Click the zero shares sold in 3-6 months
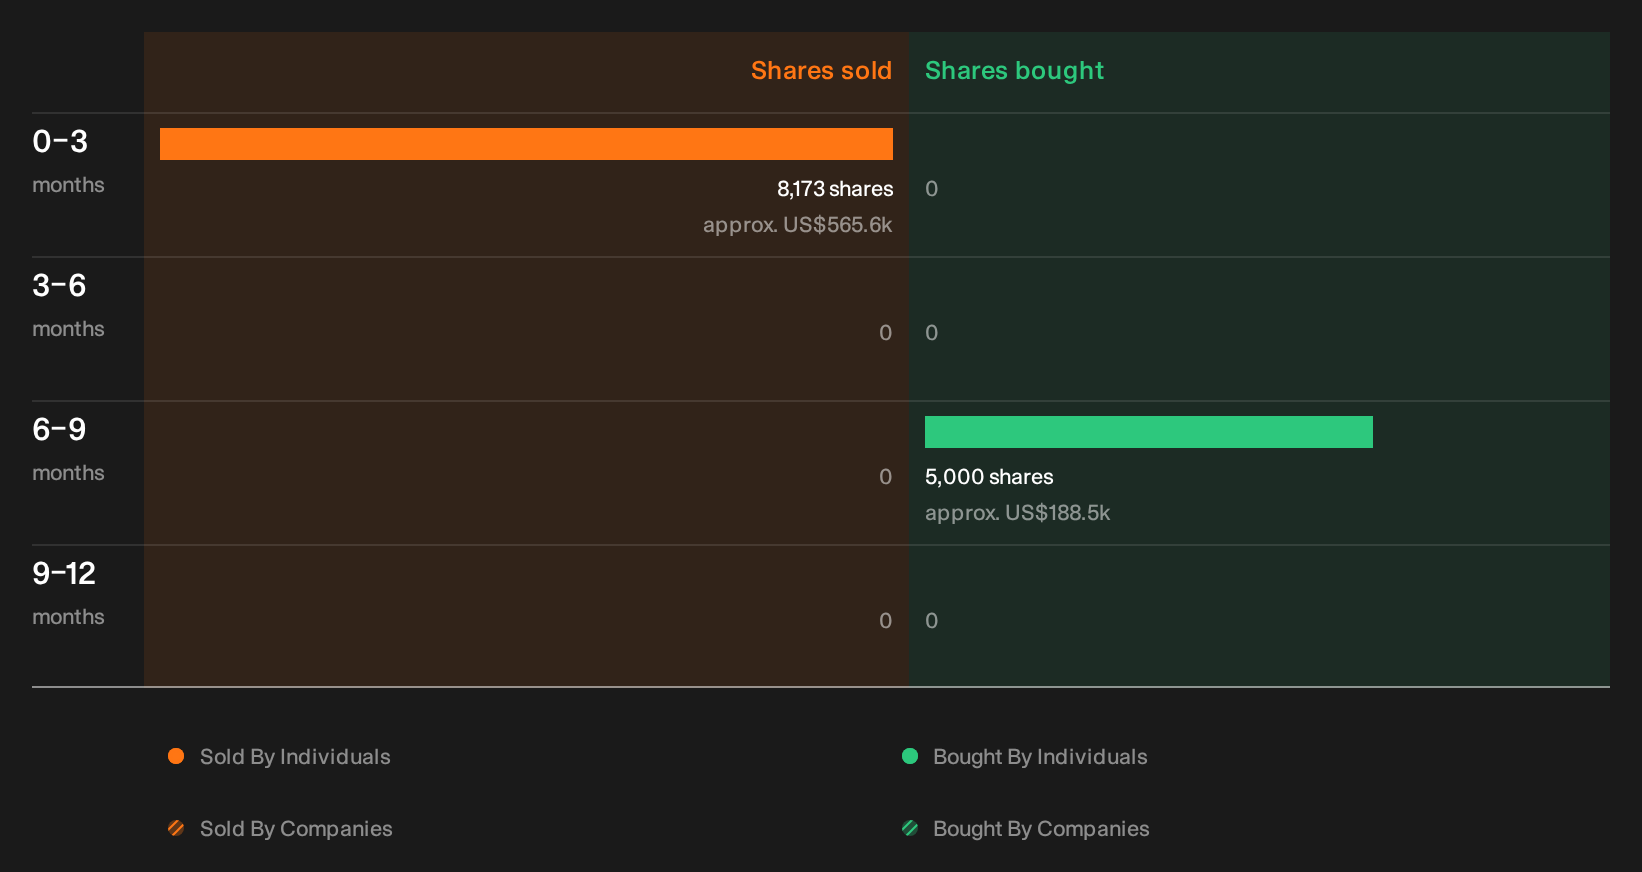Image resolution: width=1642 pixels, height=872 pixels. tap(885, 333)
